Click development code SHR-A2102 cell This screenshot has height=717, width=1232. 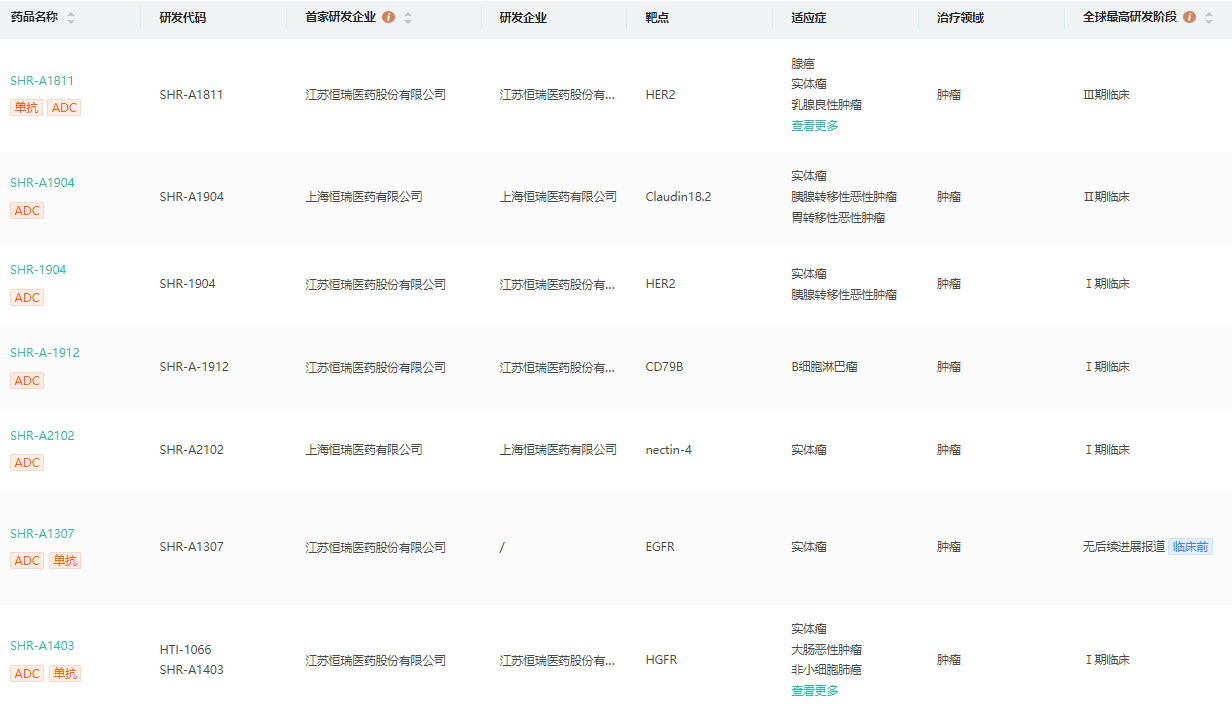[192, 450]
